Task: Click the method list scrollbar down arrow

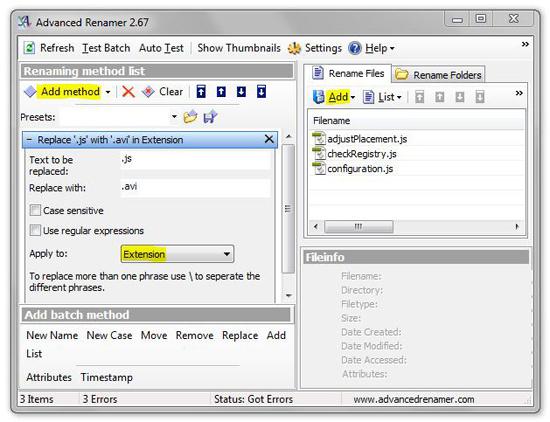Action: pyautogui.click(x=289, y=295)
